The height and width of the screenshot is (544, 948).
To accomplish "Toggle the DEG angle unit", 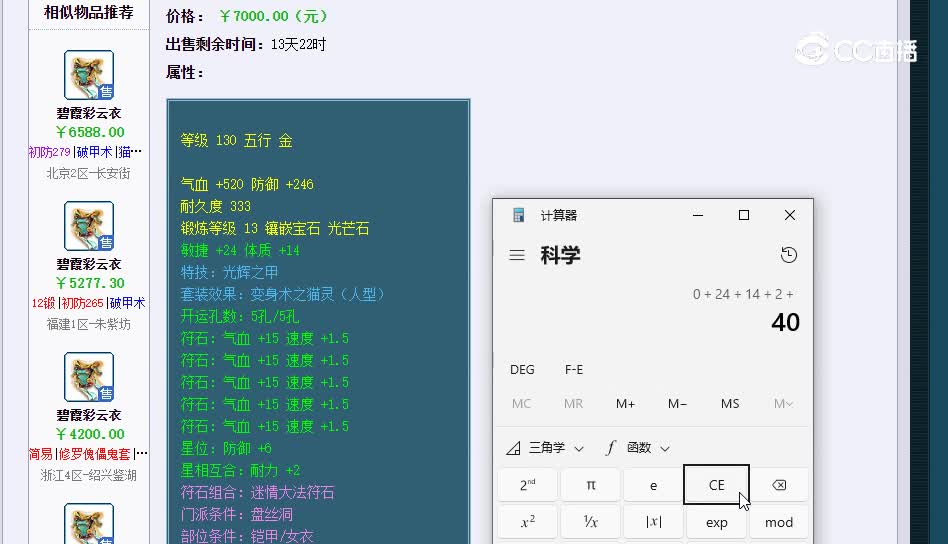I will tap(522, 369).
